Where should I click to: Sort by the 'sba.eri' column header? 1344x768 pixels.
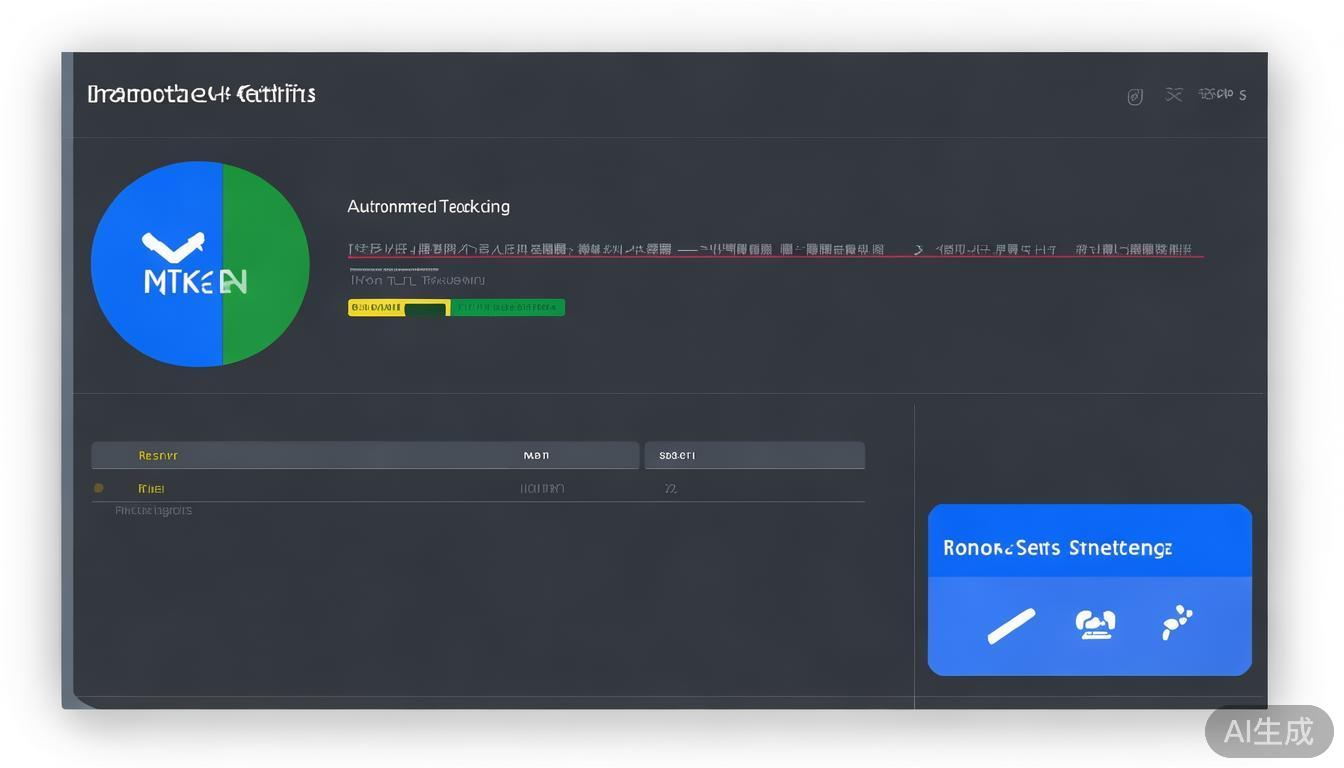[x=677, y=456]
